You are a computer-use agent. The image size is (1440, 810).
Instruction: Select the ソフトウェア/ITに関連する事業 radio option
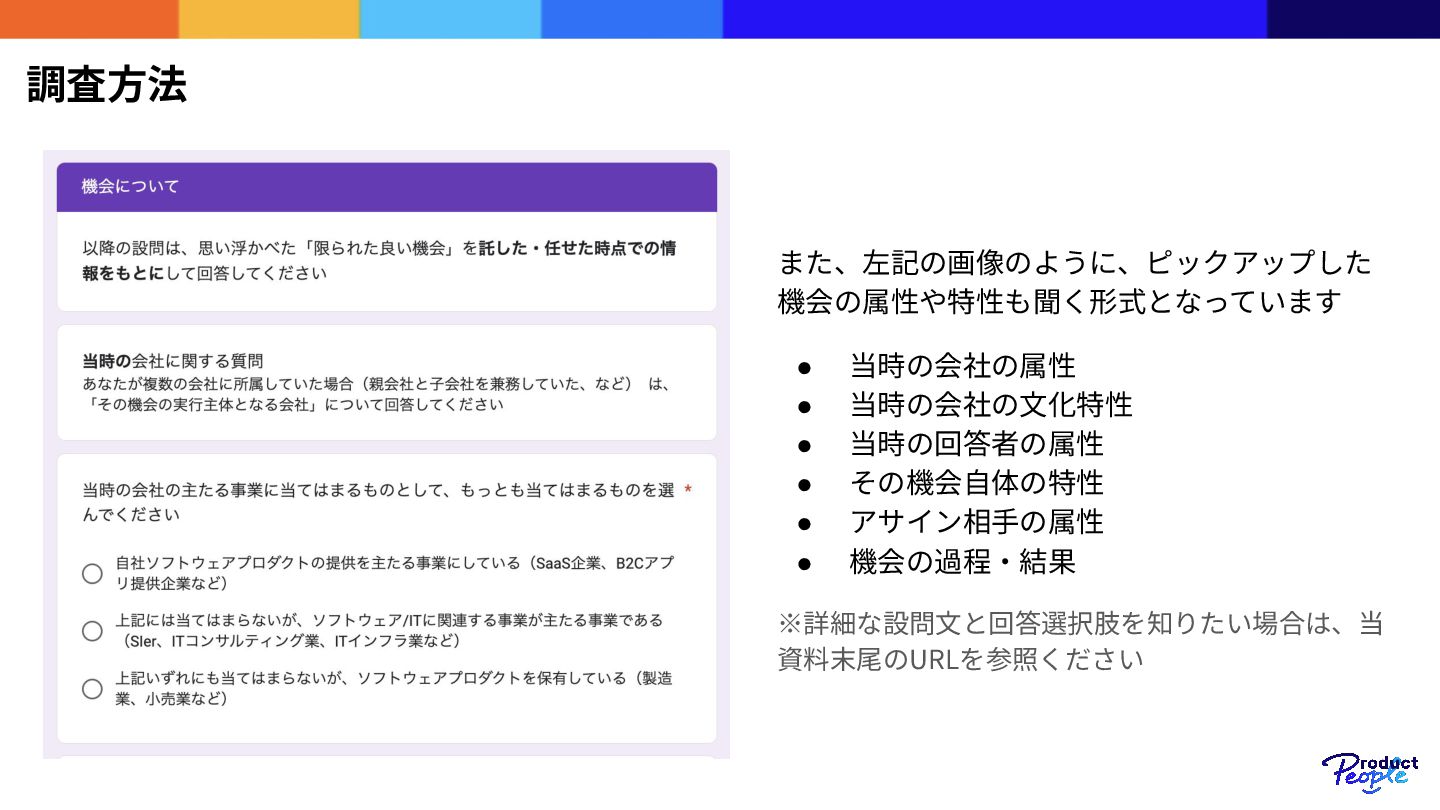point(92,631)
